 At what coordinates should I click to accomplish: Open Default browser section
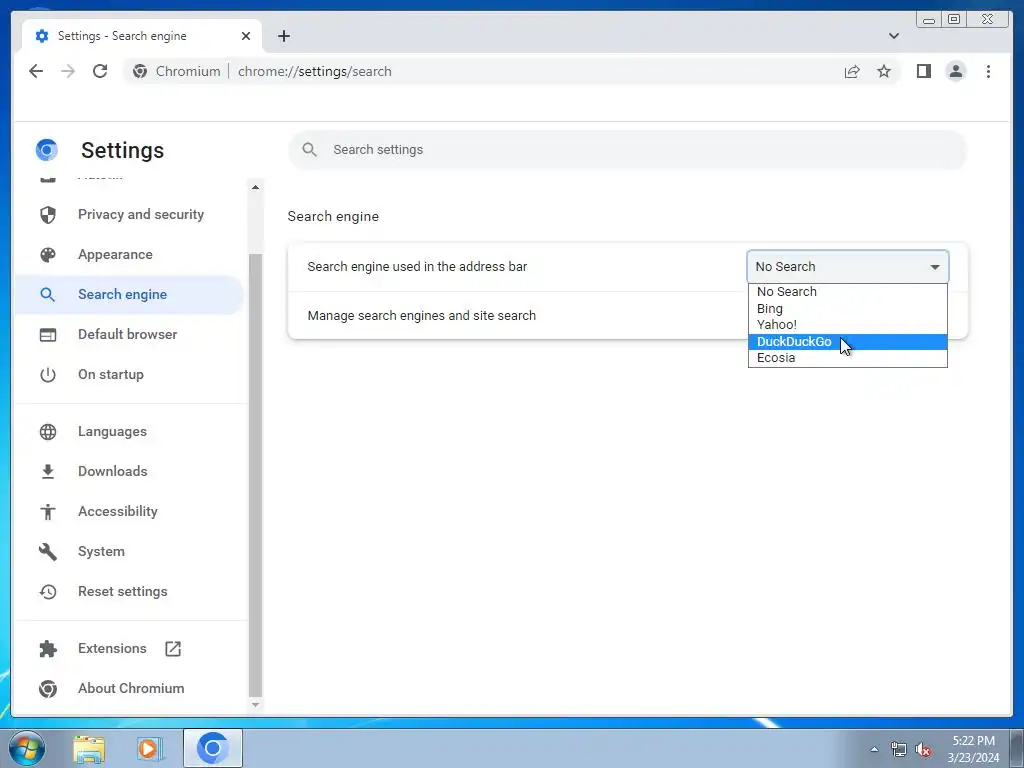coord(129,334)
